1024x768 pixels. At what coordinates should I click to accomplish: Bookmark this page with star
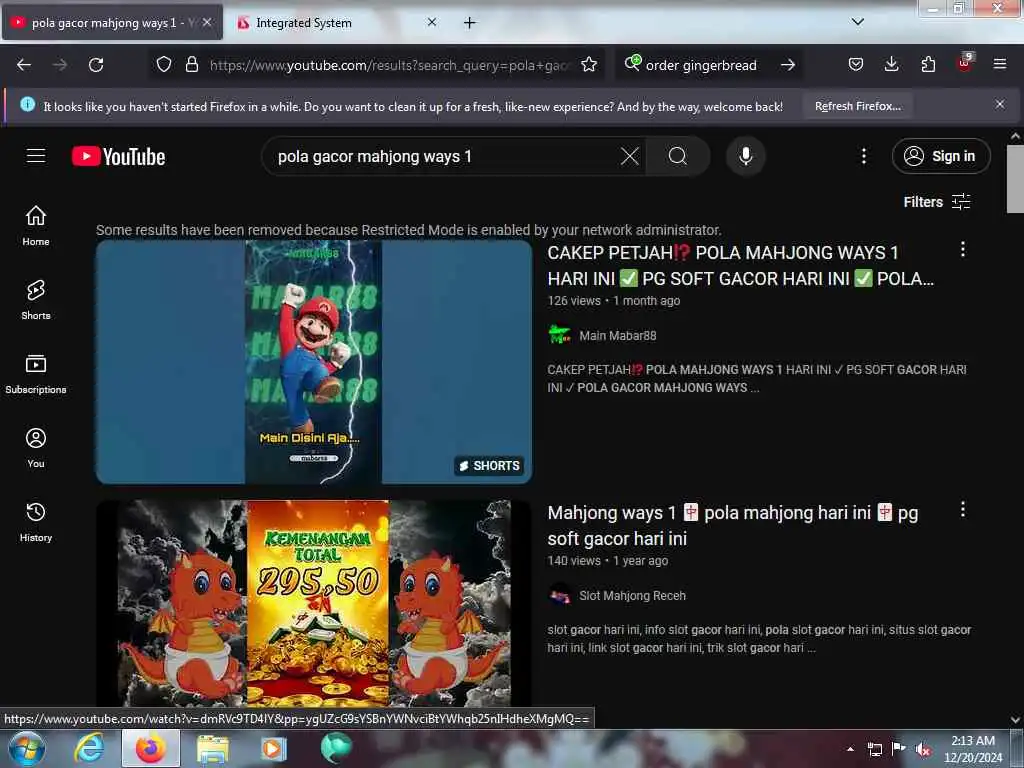click(589, 65)
